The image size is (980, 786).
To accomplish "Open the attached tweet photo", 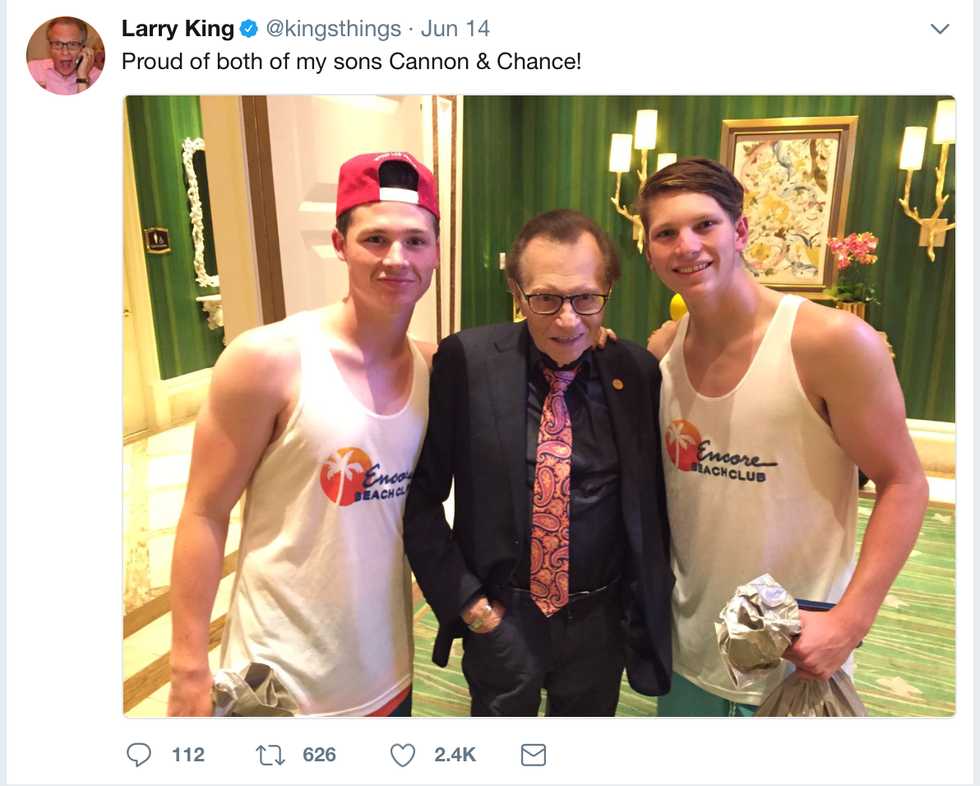I will click(x=540, y=406).
